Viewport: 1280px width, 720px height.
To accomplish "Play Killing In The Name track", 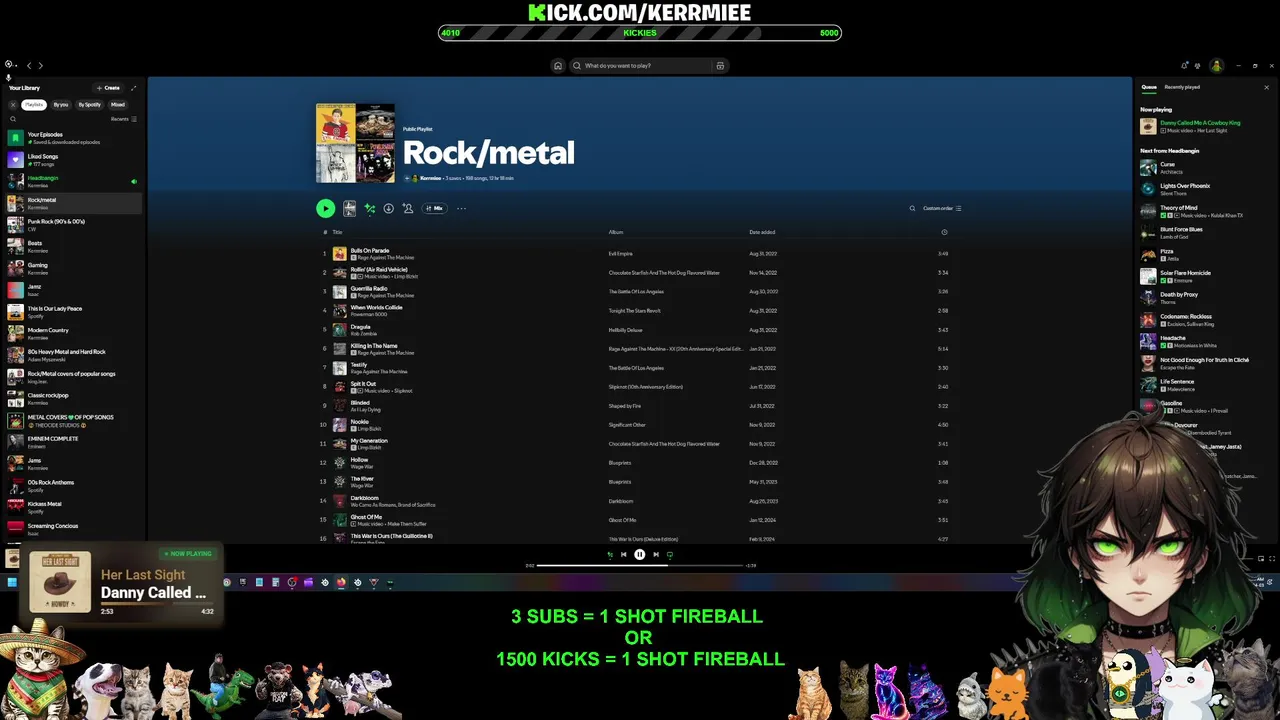I will [640, 349].
